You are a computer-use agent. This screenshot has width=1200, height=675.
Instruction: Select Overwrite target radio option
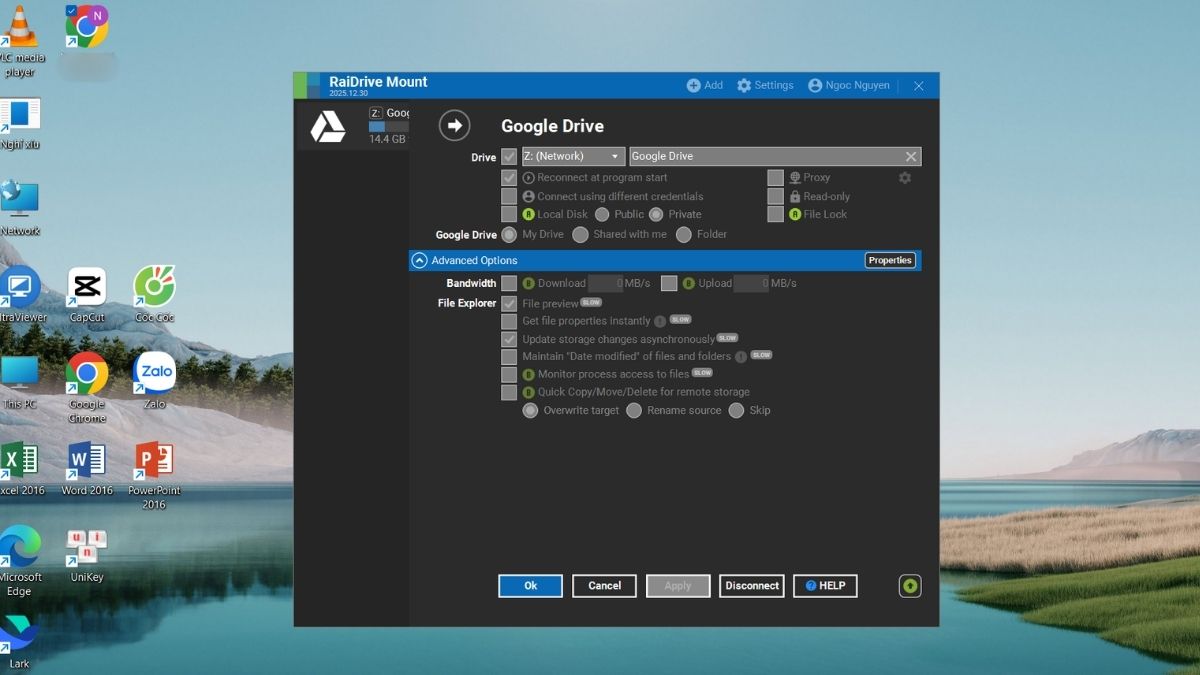530,410
